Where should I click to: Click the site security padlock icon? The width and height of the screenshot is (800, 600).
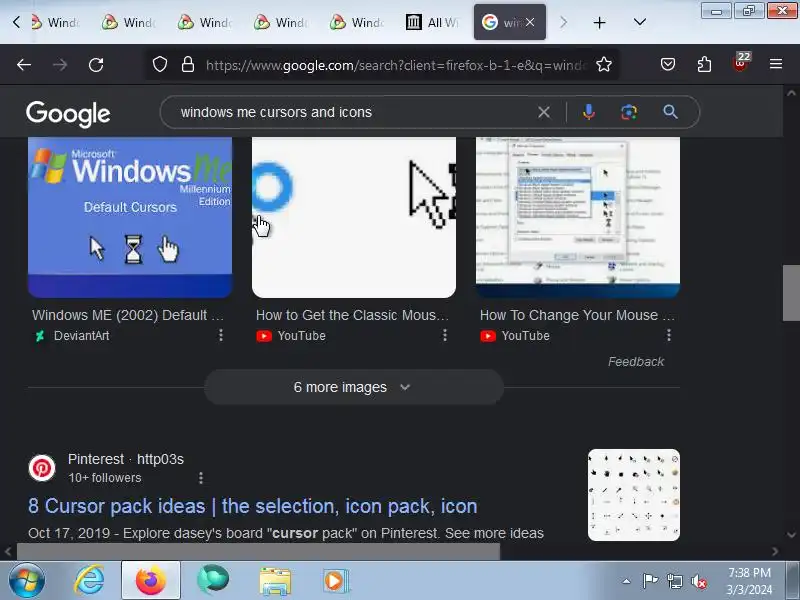(x=188, y=64)
